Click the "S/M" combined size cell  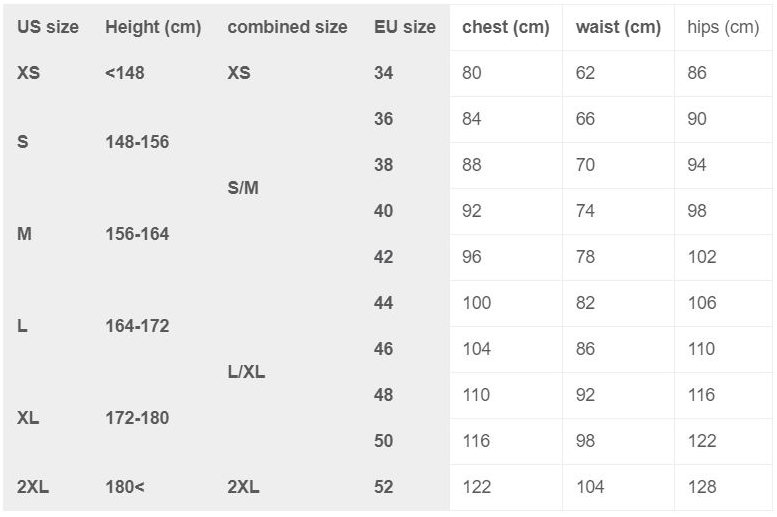tap(243, 188)
